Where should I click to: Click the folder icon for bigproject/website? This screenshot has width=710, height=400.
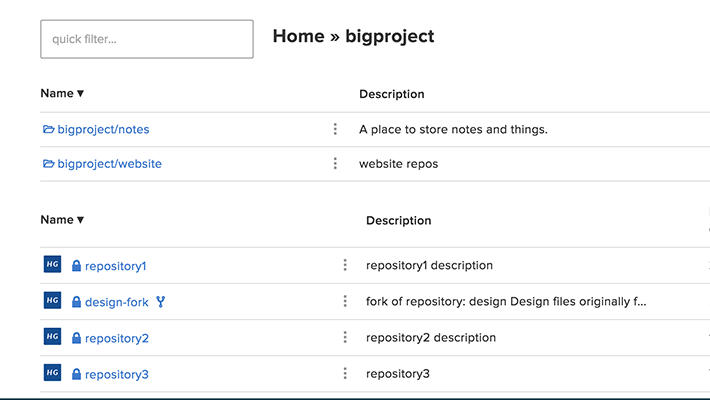pyautogui.click(x=48, y=164)
